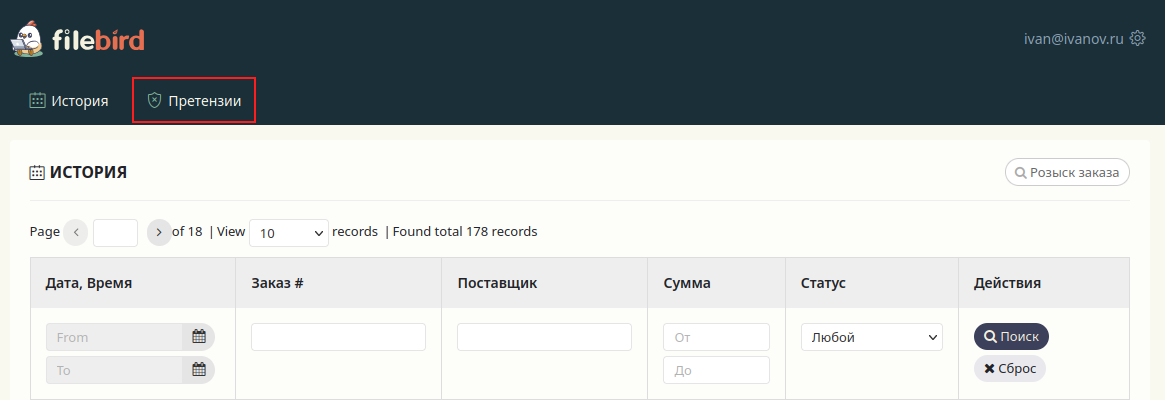Open the Претензии tab
This screenshot has width=1165, height=400.
point(194,100)
